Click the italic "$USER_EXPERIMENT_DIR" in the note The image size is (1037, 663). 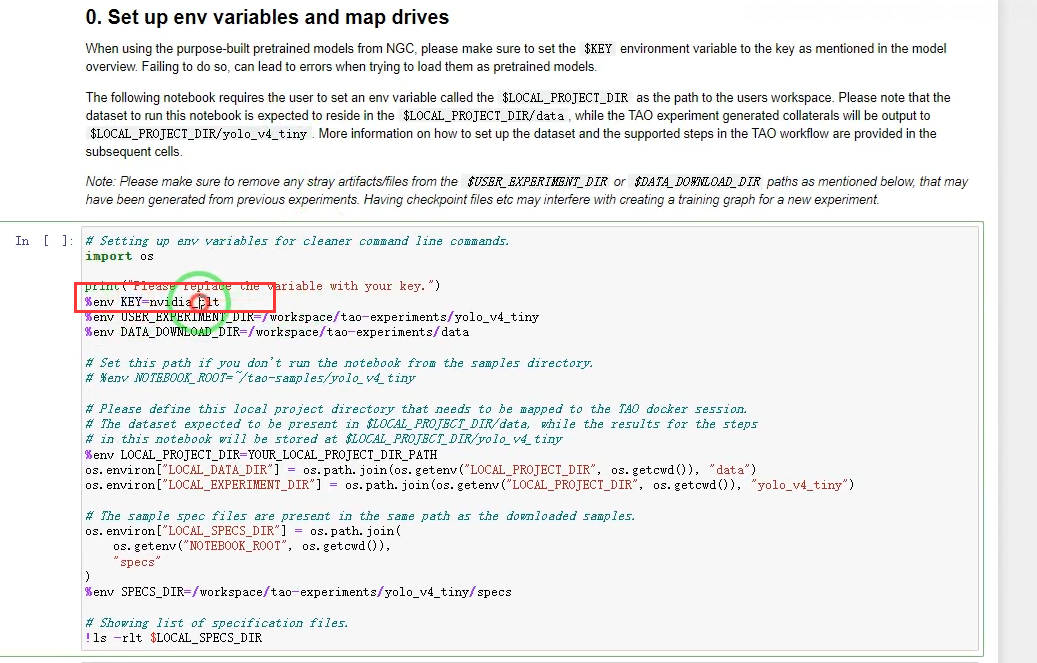pos(536,182)
